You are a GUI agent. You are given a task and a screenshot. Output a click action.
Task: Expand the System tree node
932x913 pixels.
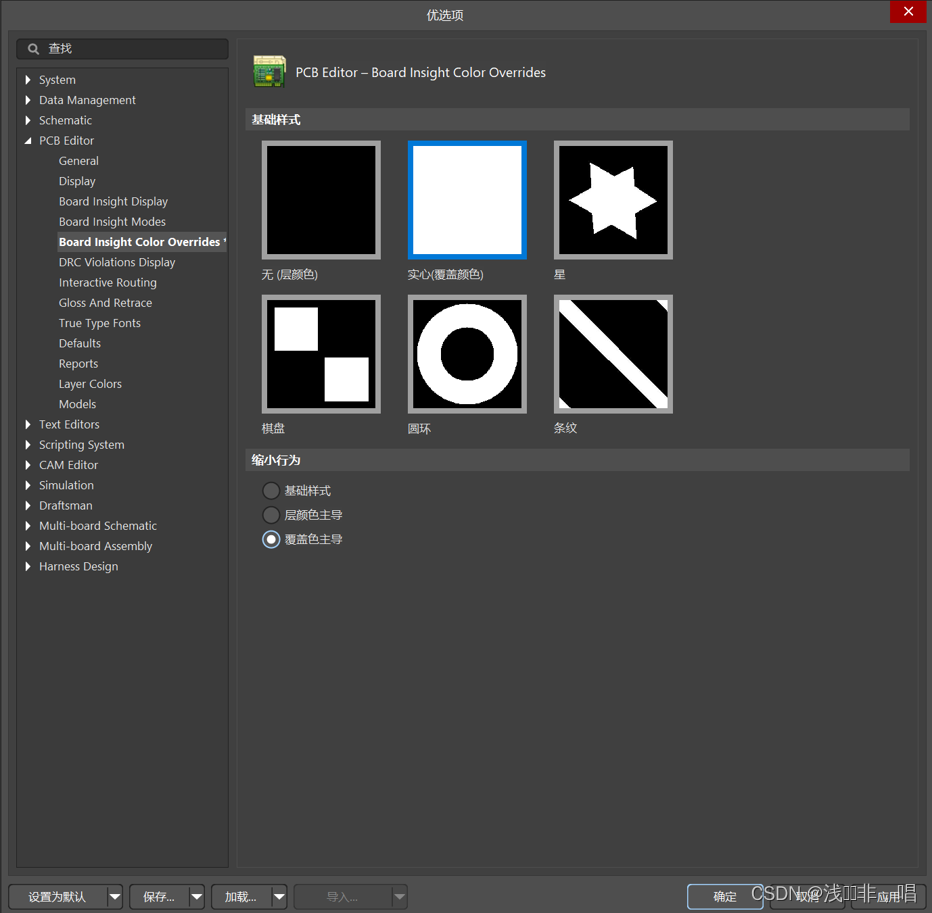point(28,80)
